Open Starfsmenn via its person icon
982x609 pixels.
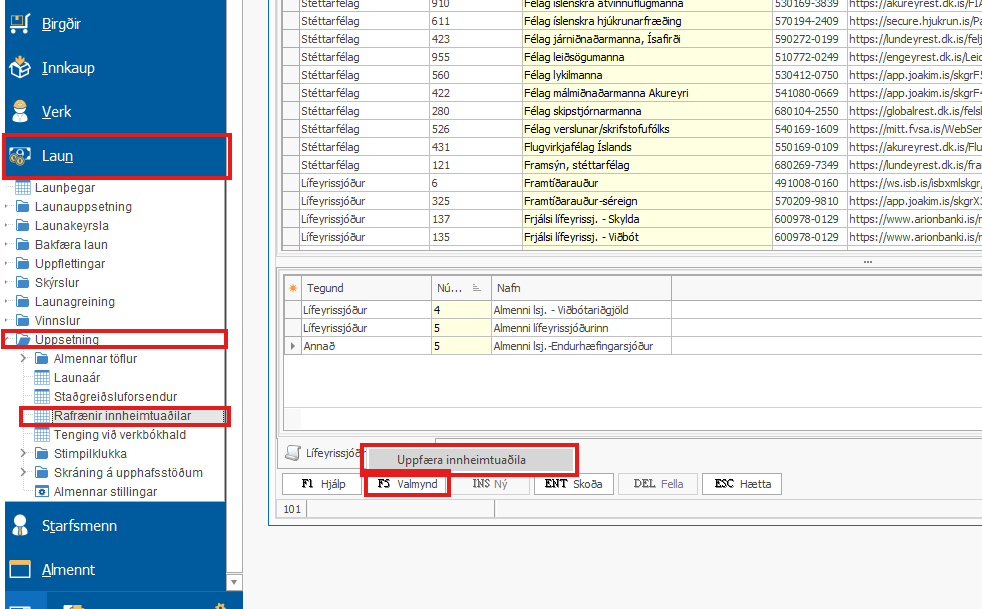(20, 525)
